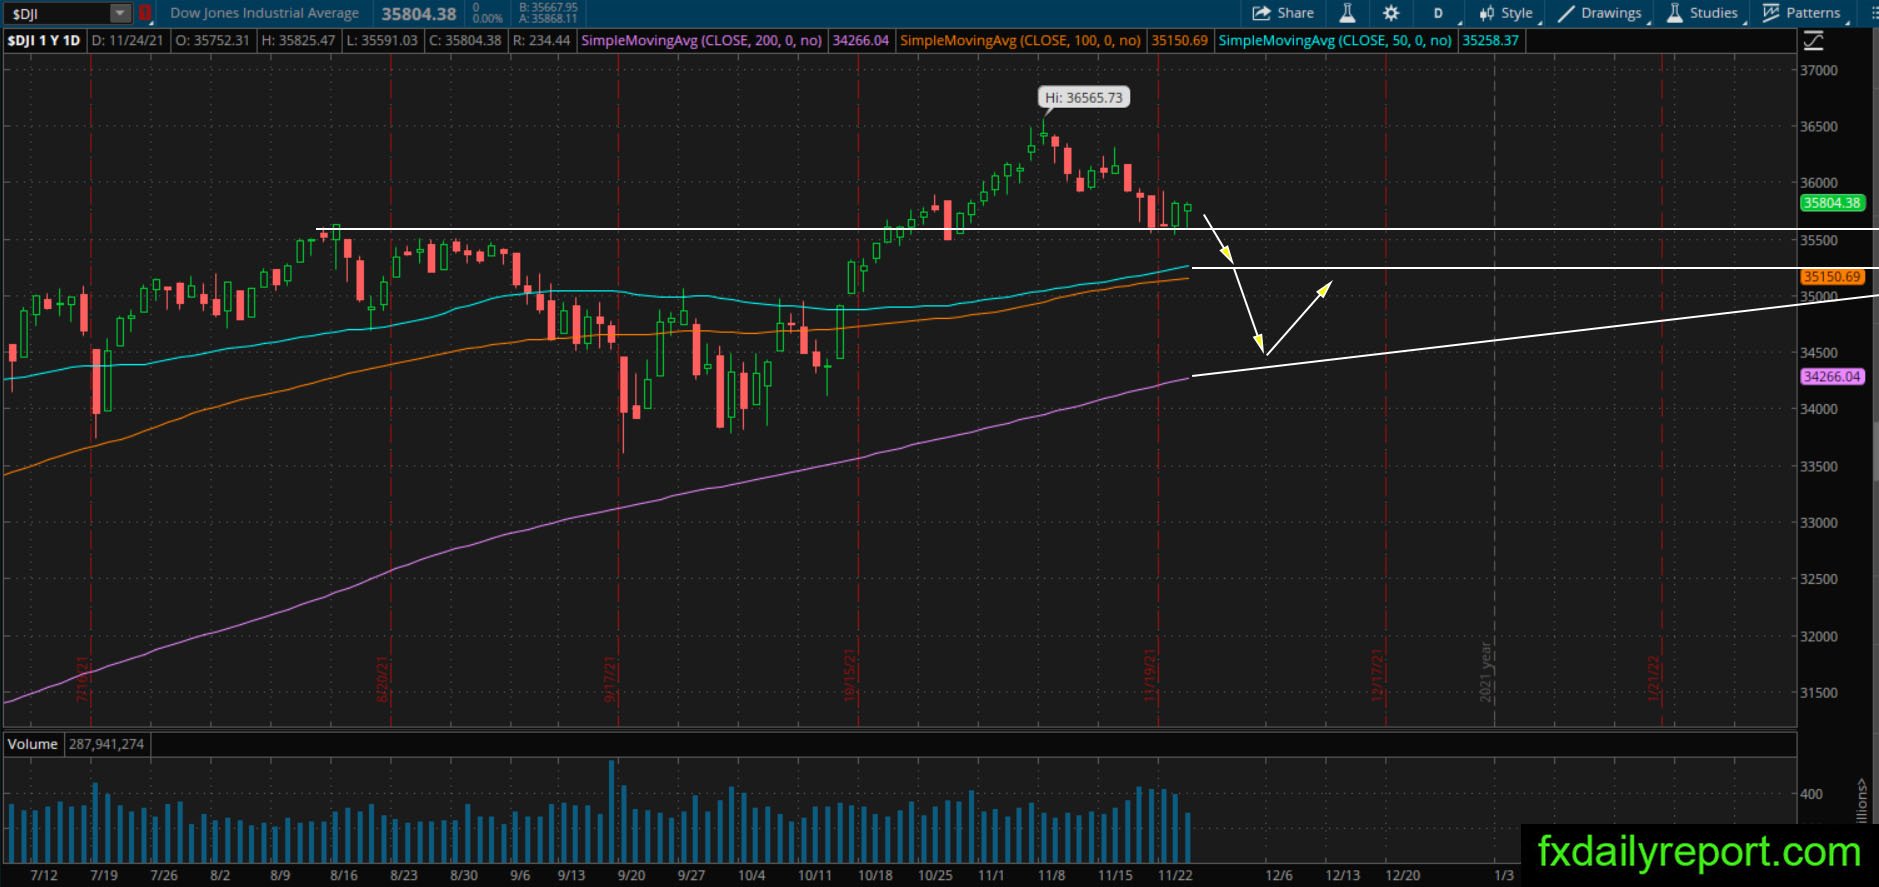Click the 11/22 date on the time axis
The image size is (1879, 887).
[1175, 875]
